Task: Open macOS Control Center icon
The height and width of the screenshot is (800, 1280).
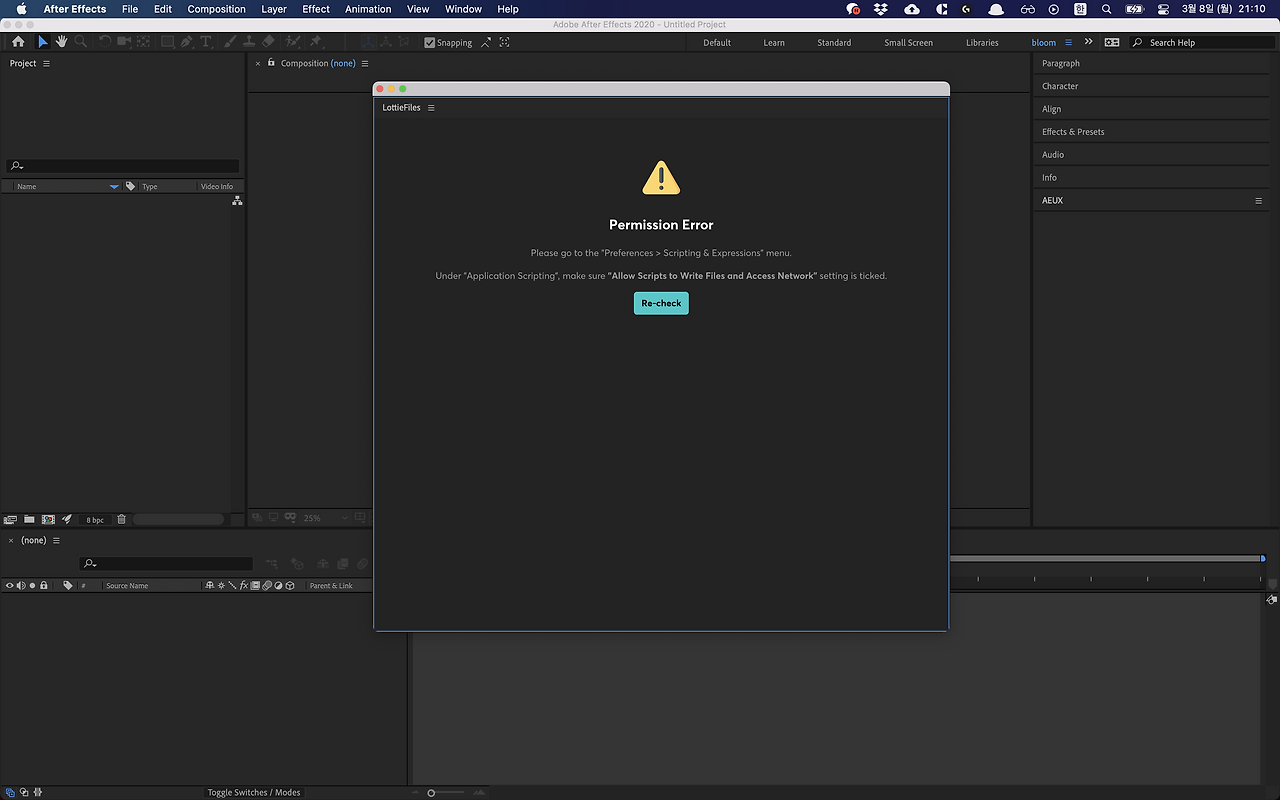Action: 1164,9
